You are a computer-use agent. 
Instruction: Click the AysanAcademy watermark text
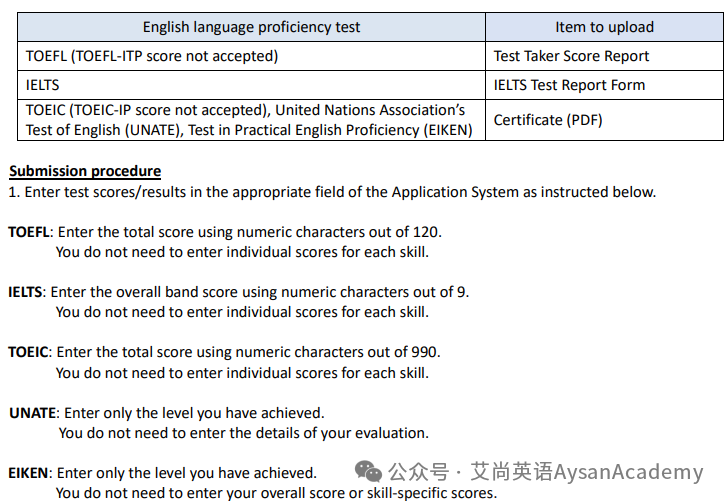[628, 472]
